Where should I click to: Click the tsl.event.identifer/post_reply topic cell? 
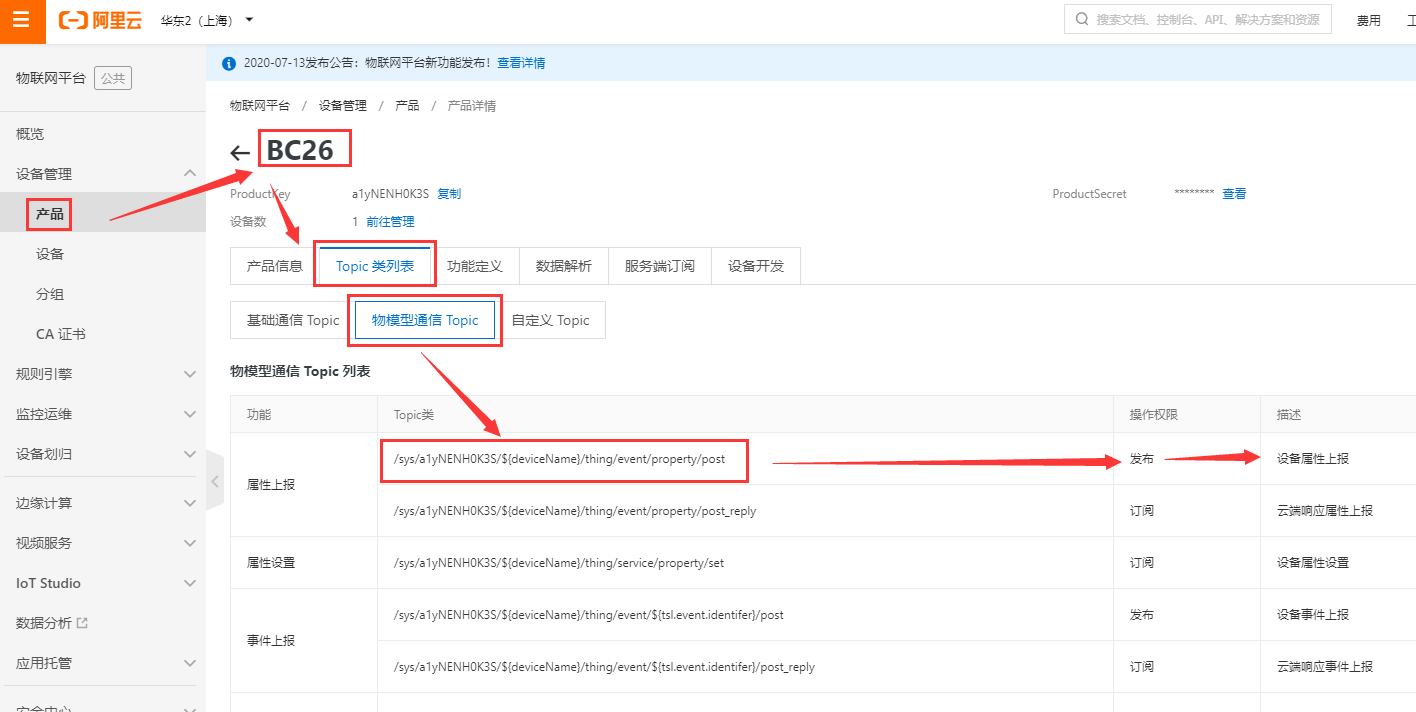click(x=746, y=667)
